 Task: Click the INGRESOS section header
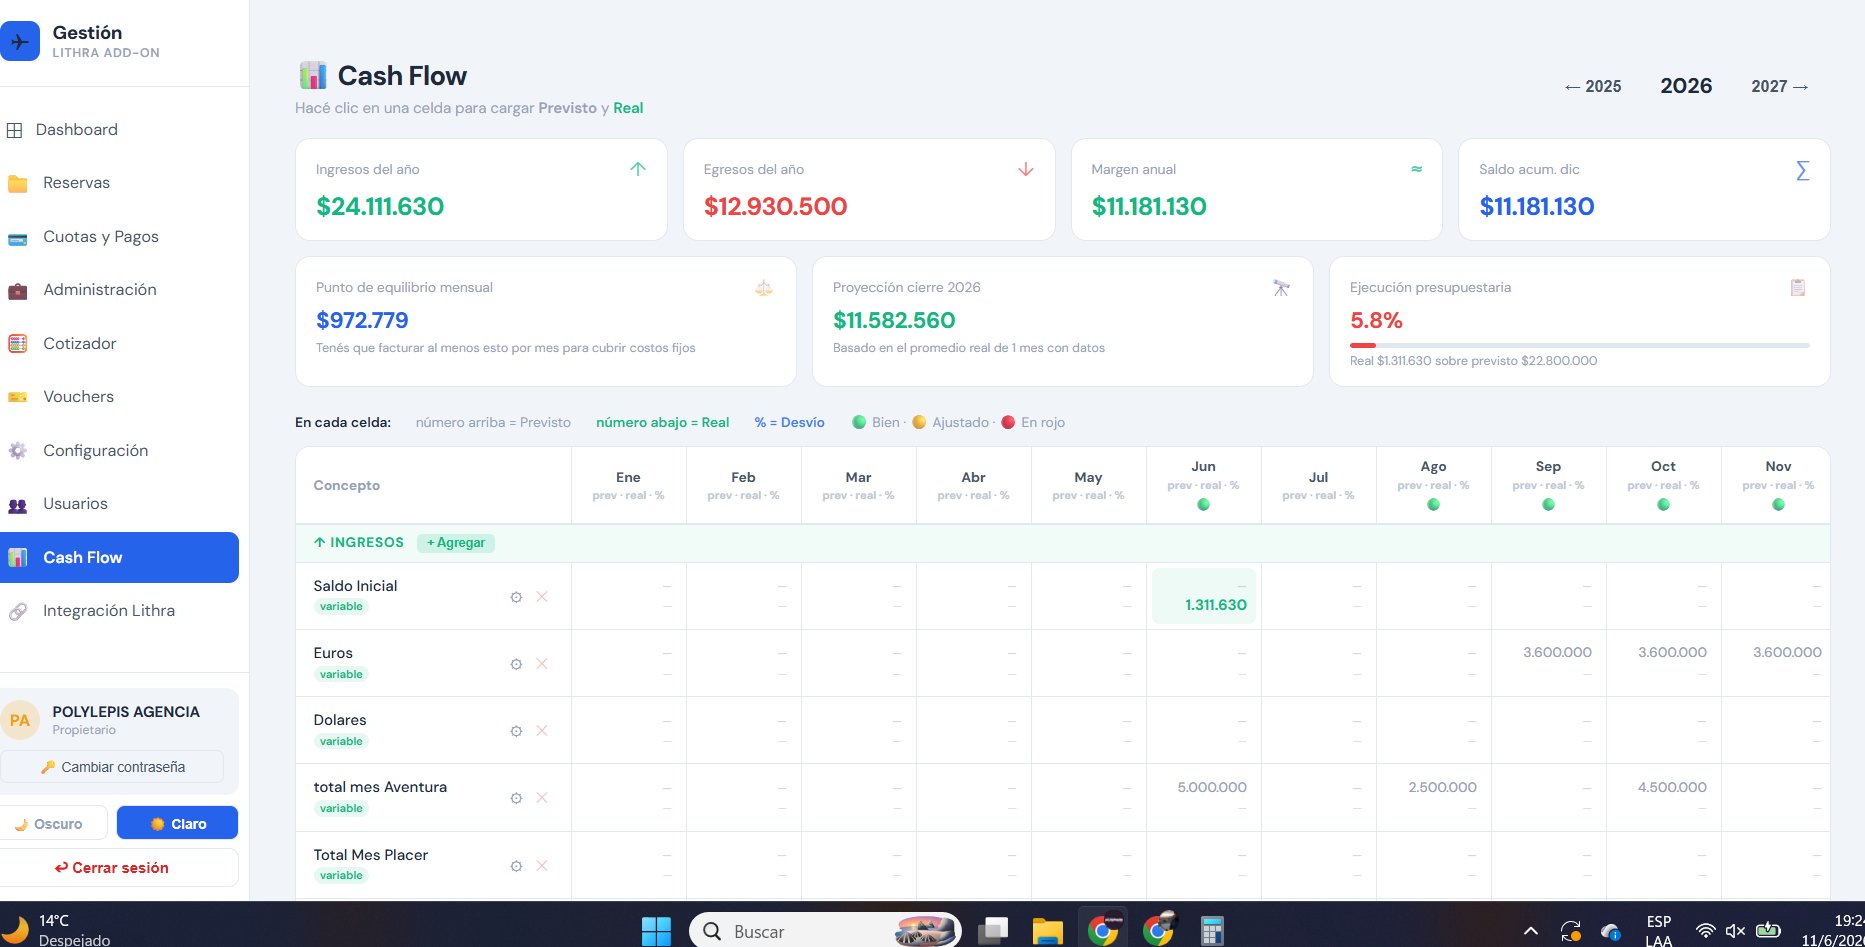tap(359, 543)
